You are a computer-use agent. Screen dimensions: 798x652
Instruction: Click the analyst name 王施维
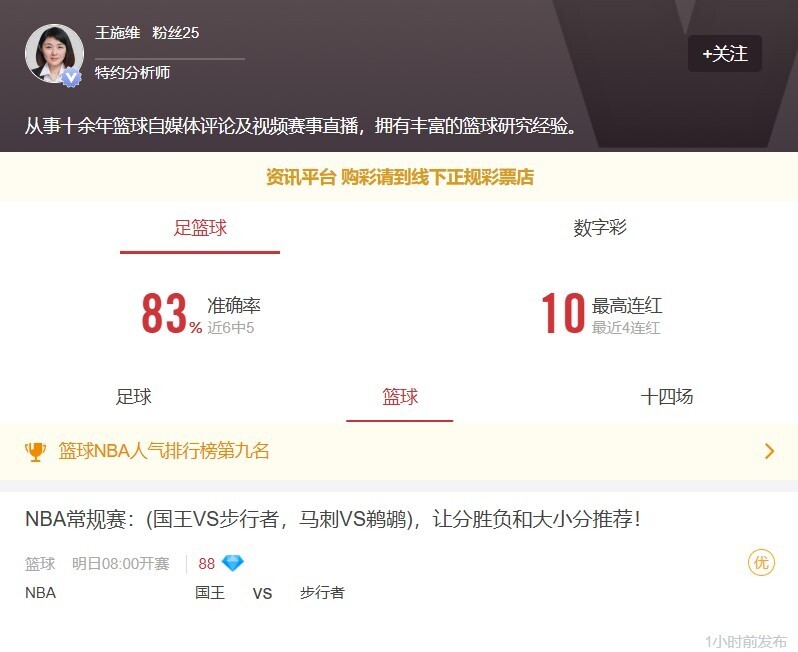[118, 33]
